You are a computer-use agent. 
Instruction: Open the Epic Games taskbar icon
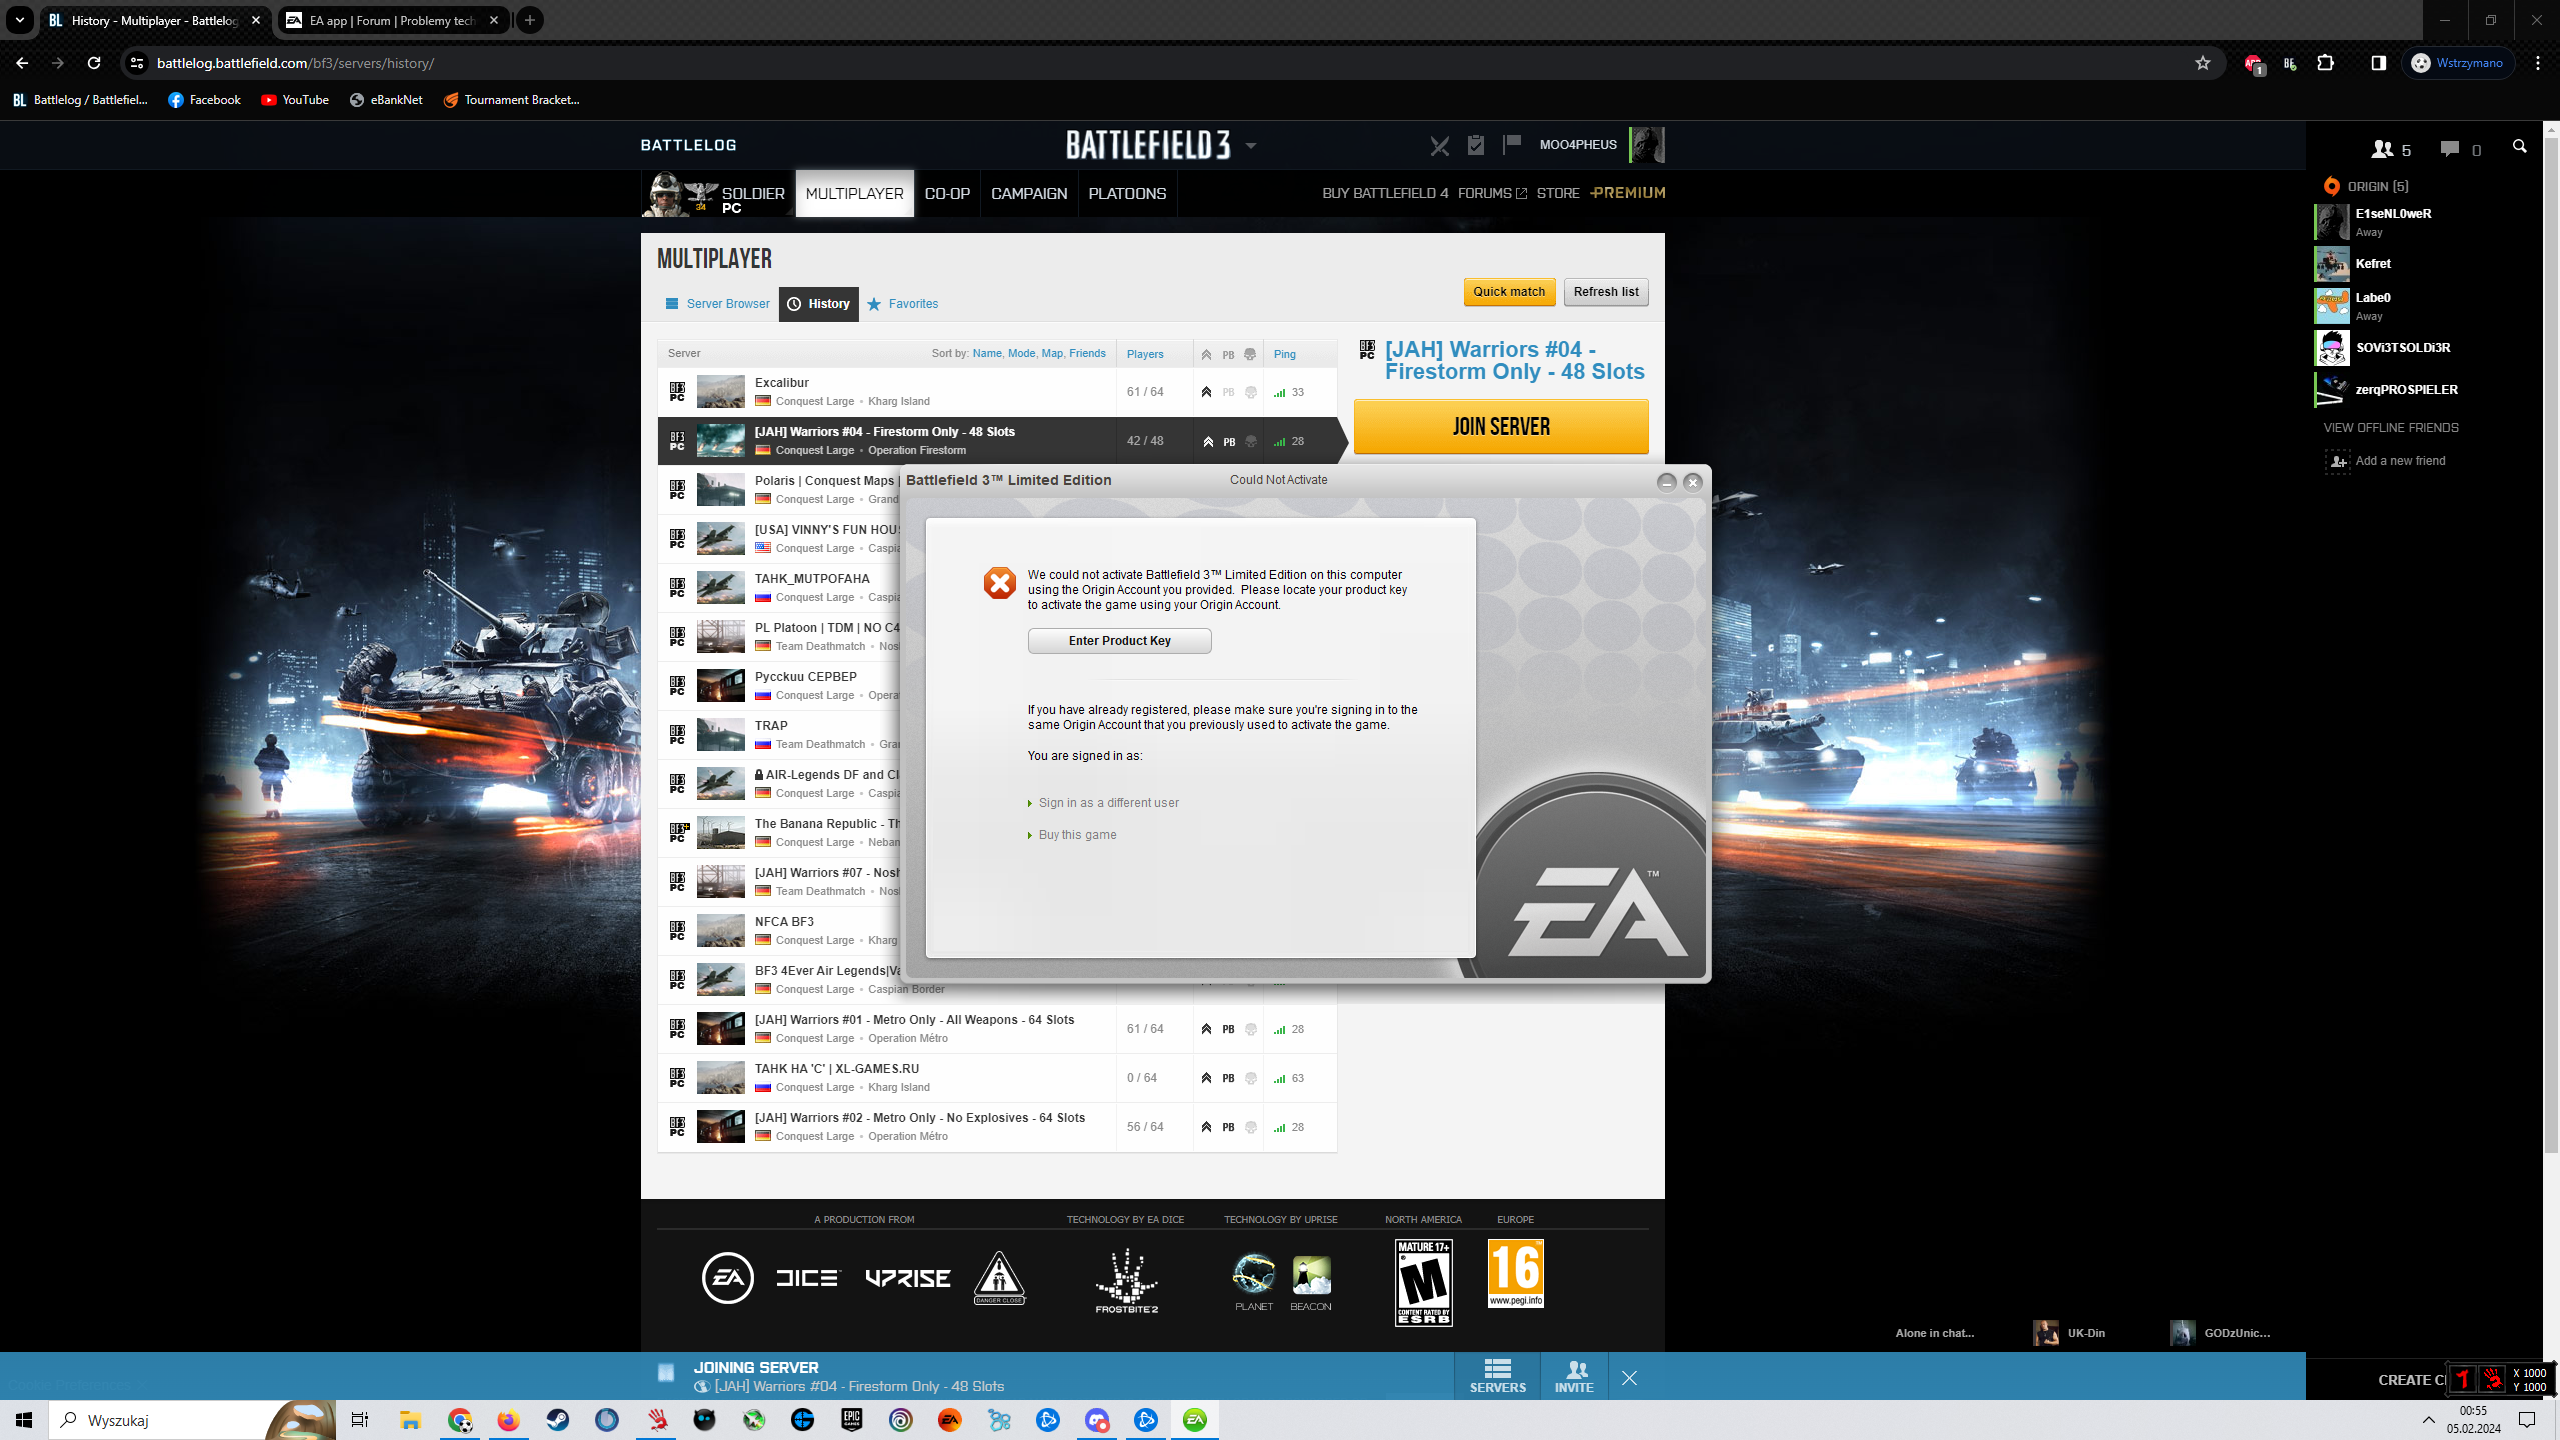coord(851,1420)
